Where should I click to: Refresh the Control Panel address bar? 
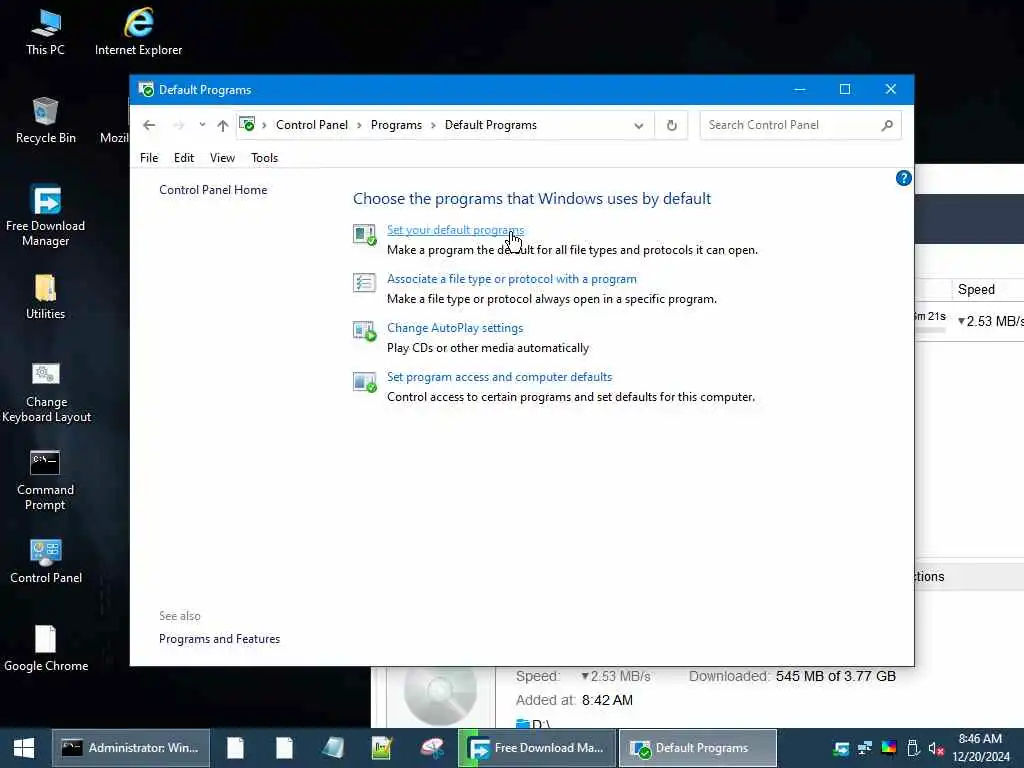click(x=671, y=125)
